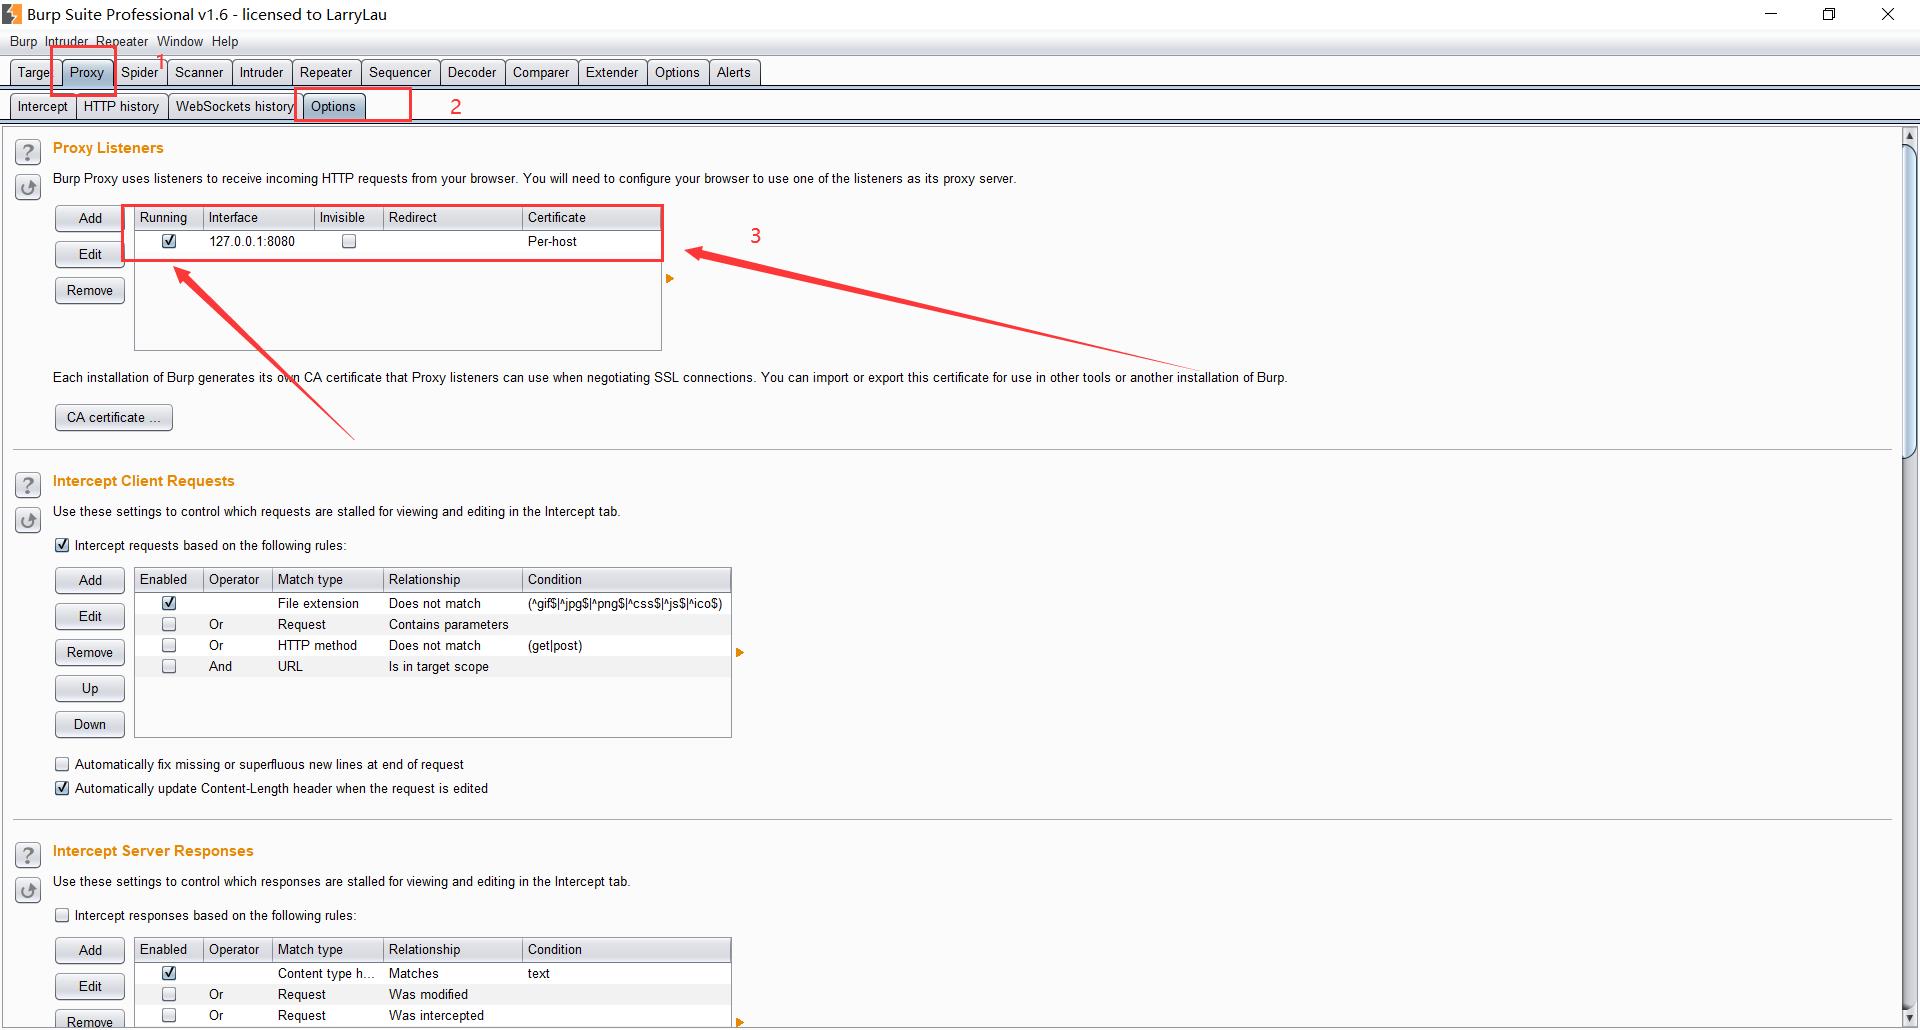Move client request rule Up
The image size is (1920, 1030).
[90, 688]
